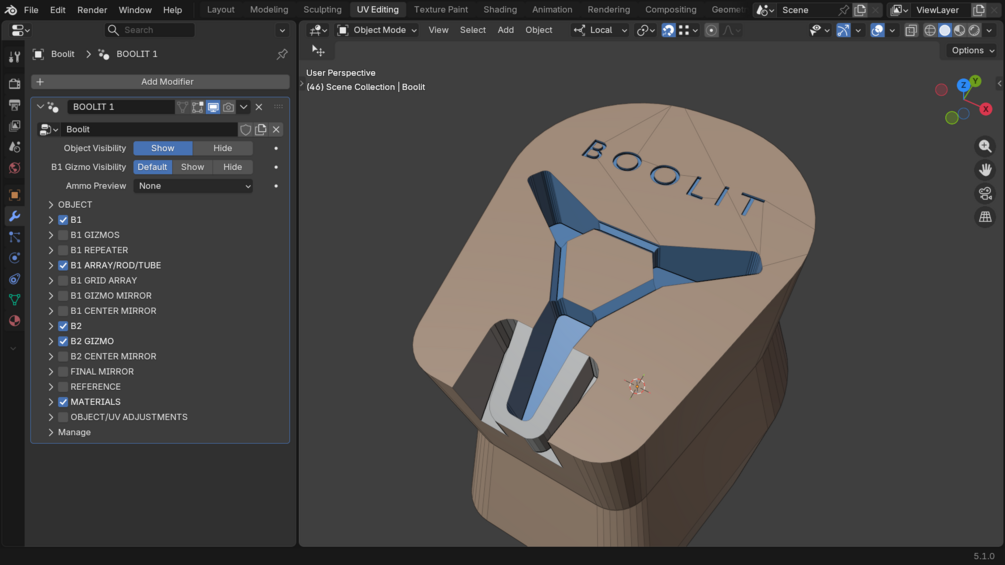This screenshot has height=565, width=1005.
Task: Set Object Visibility to Hide
Action: tap(222, 148)
